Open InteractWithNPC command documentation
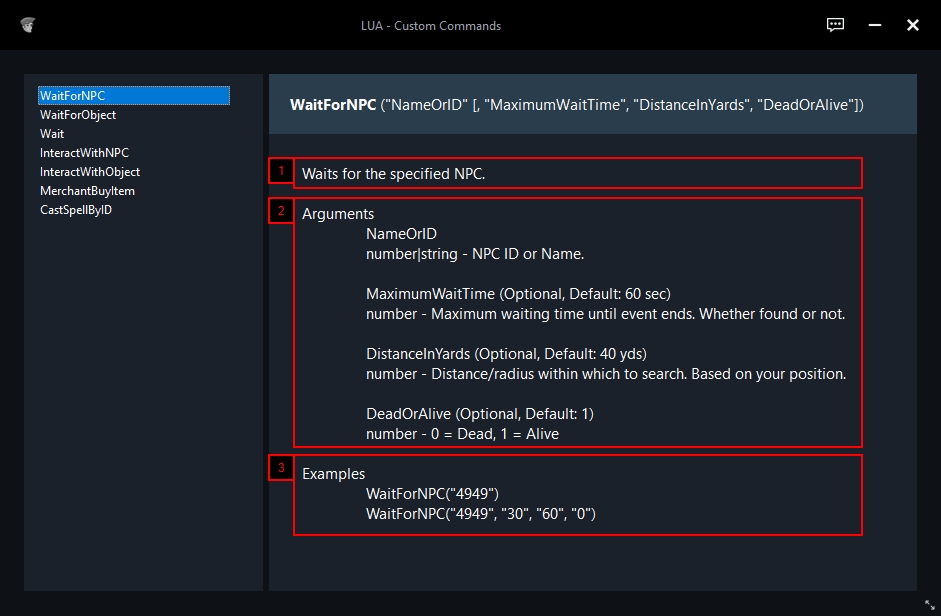The image size is (941, 616). click(84, 153)
